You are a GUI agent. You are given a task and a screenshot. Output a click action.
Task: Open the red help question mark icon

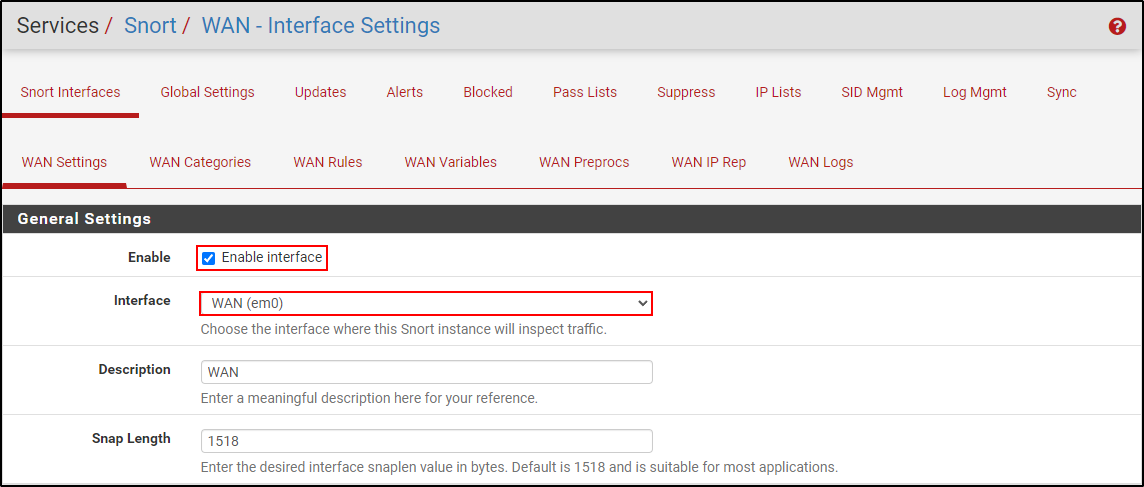[1117, 27]
